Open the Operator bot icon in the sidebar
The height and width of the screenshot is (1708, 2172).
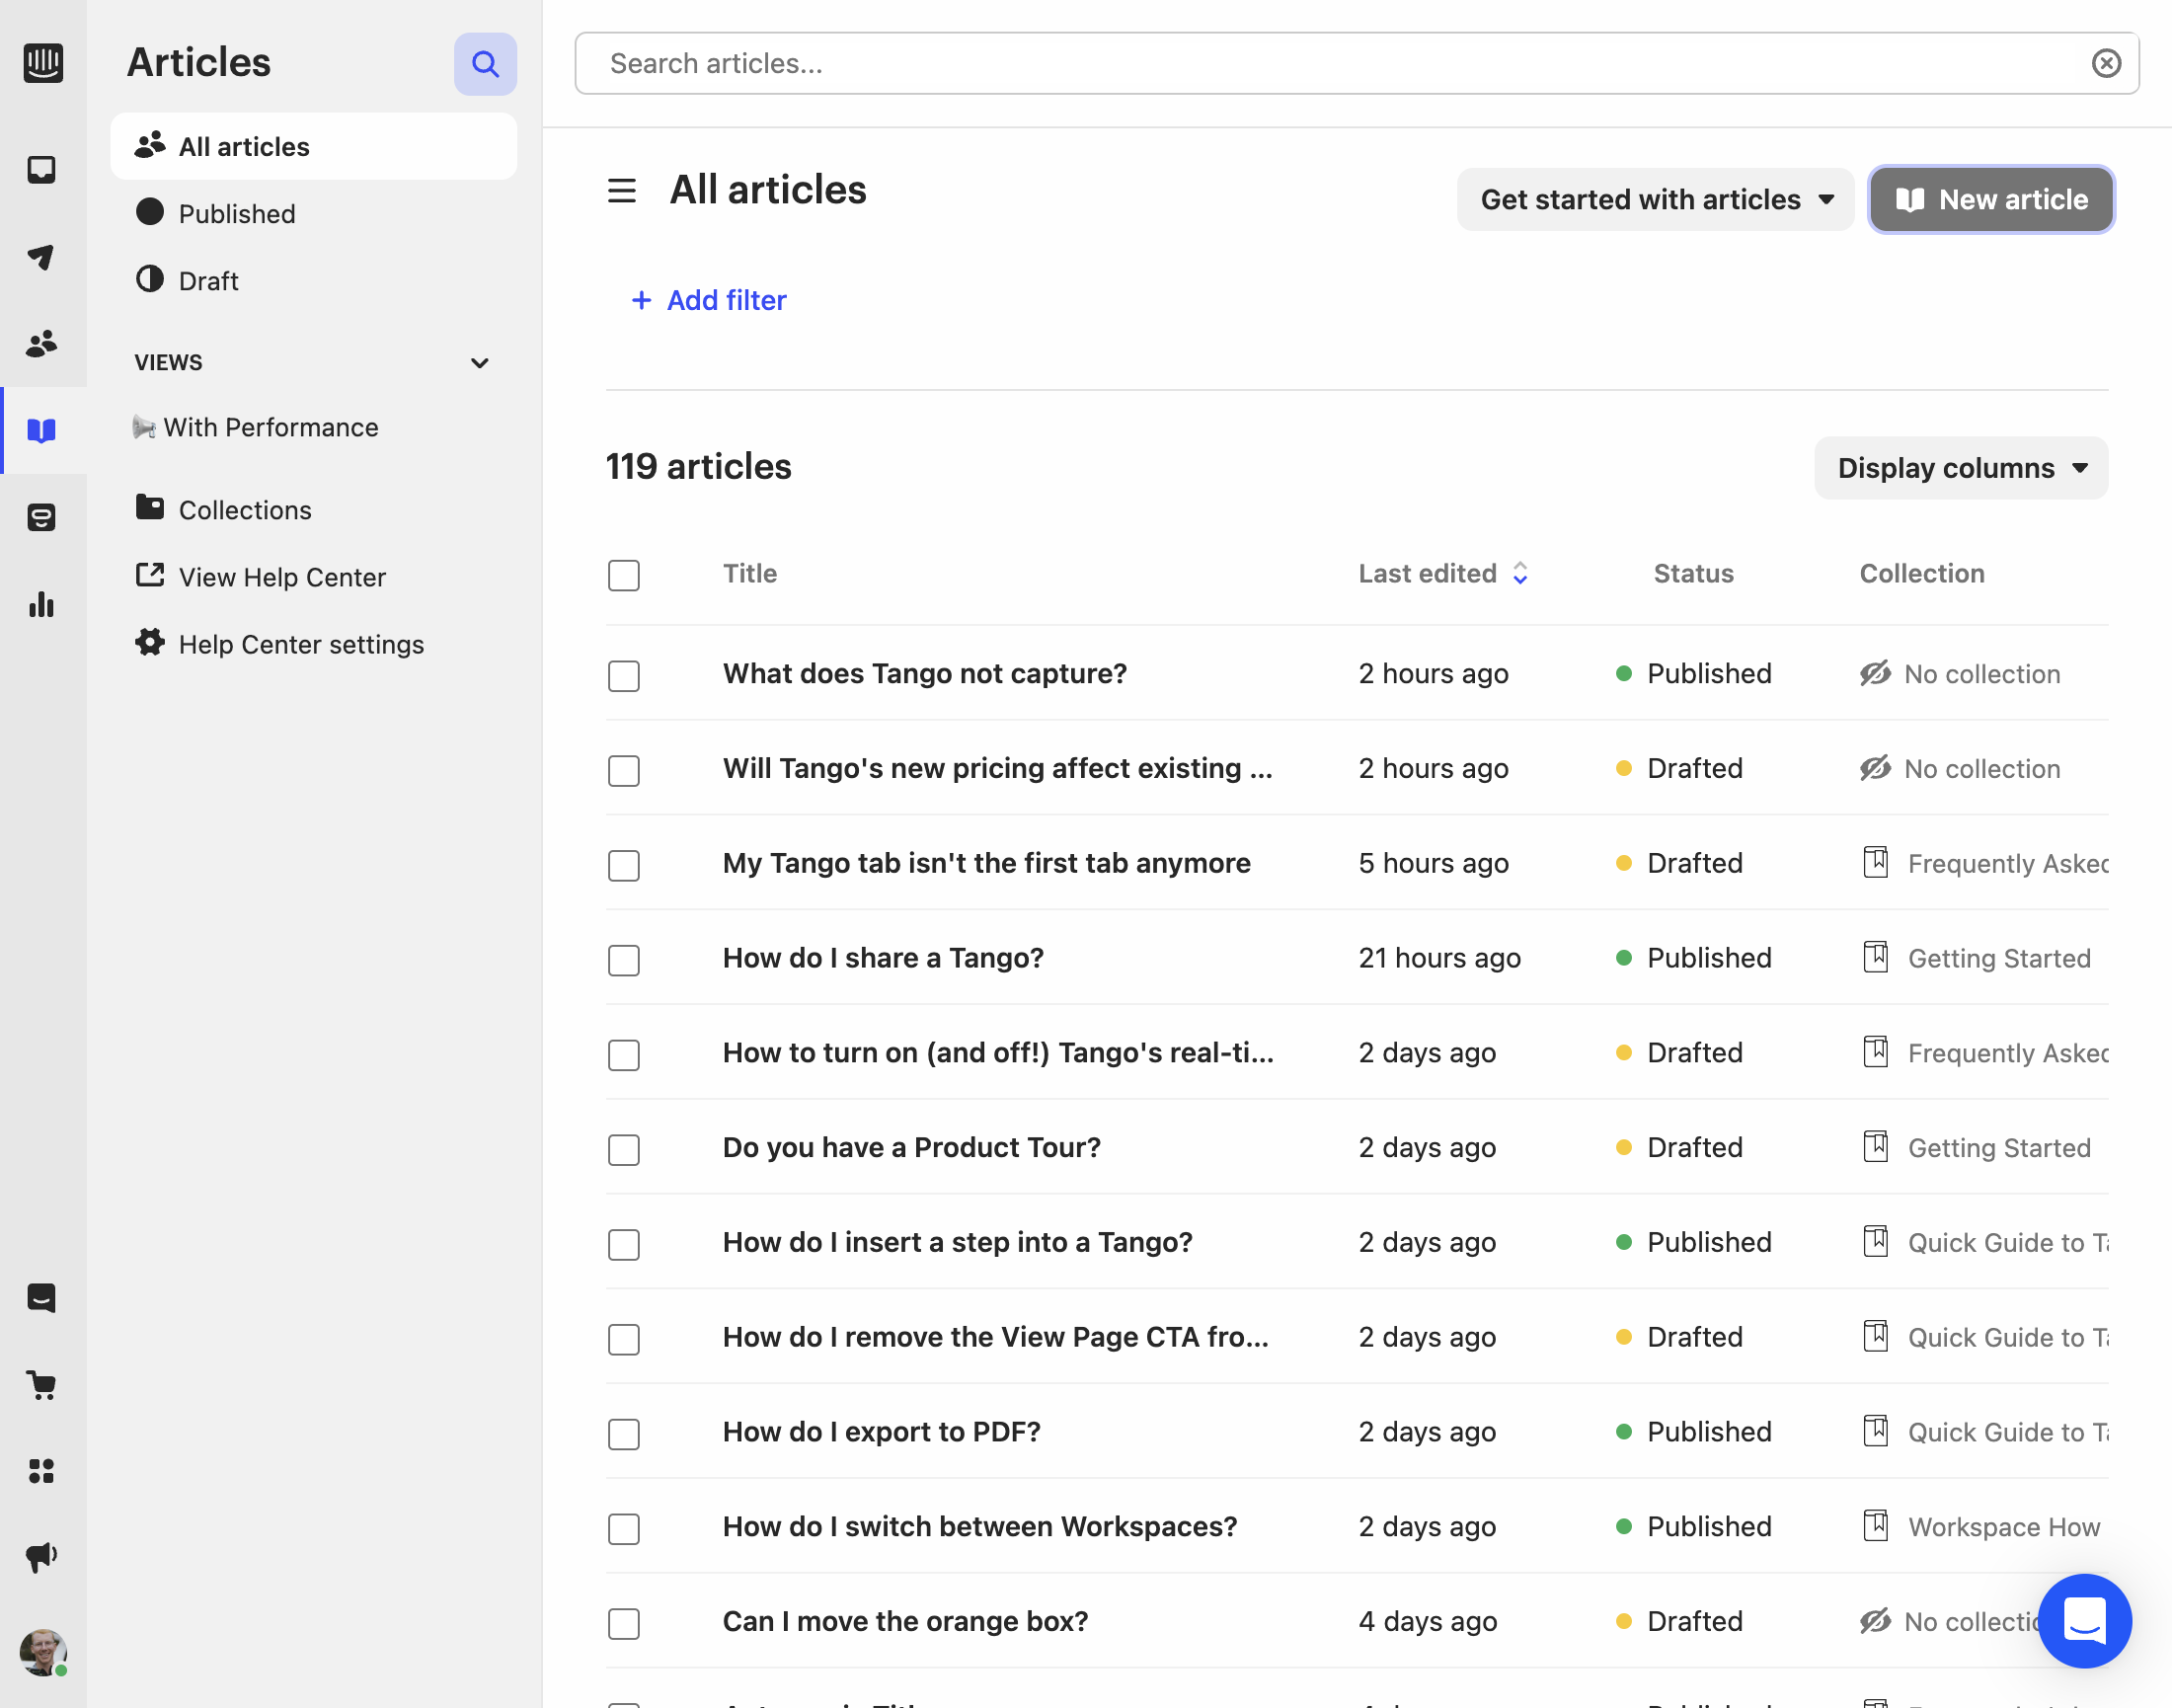(41, 518)
